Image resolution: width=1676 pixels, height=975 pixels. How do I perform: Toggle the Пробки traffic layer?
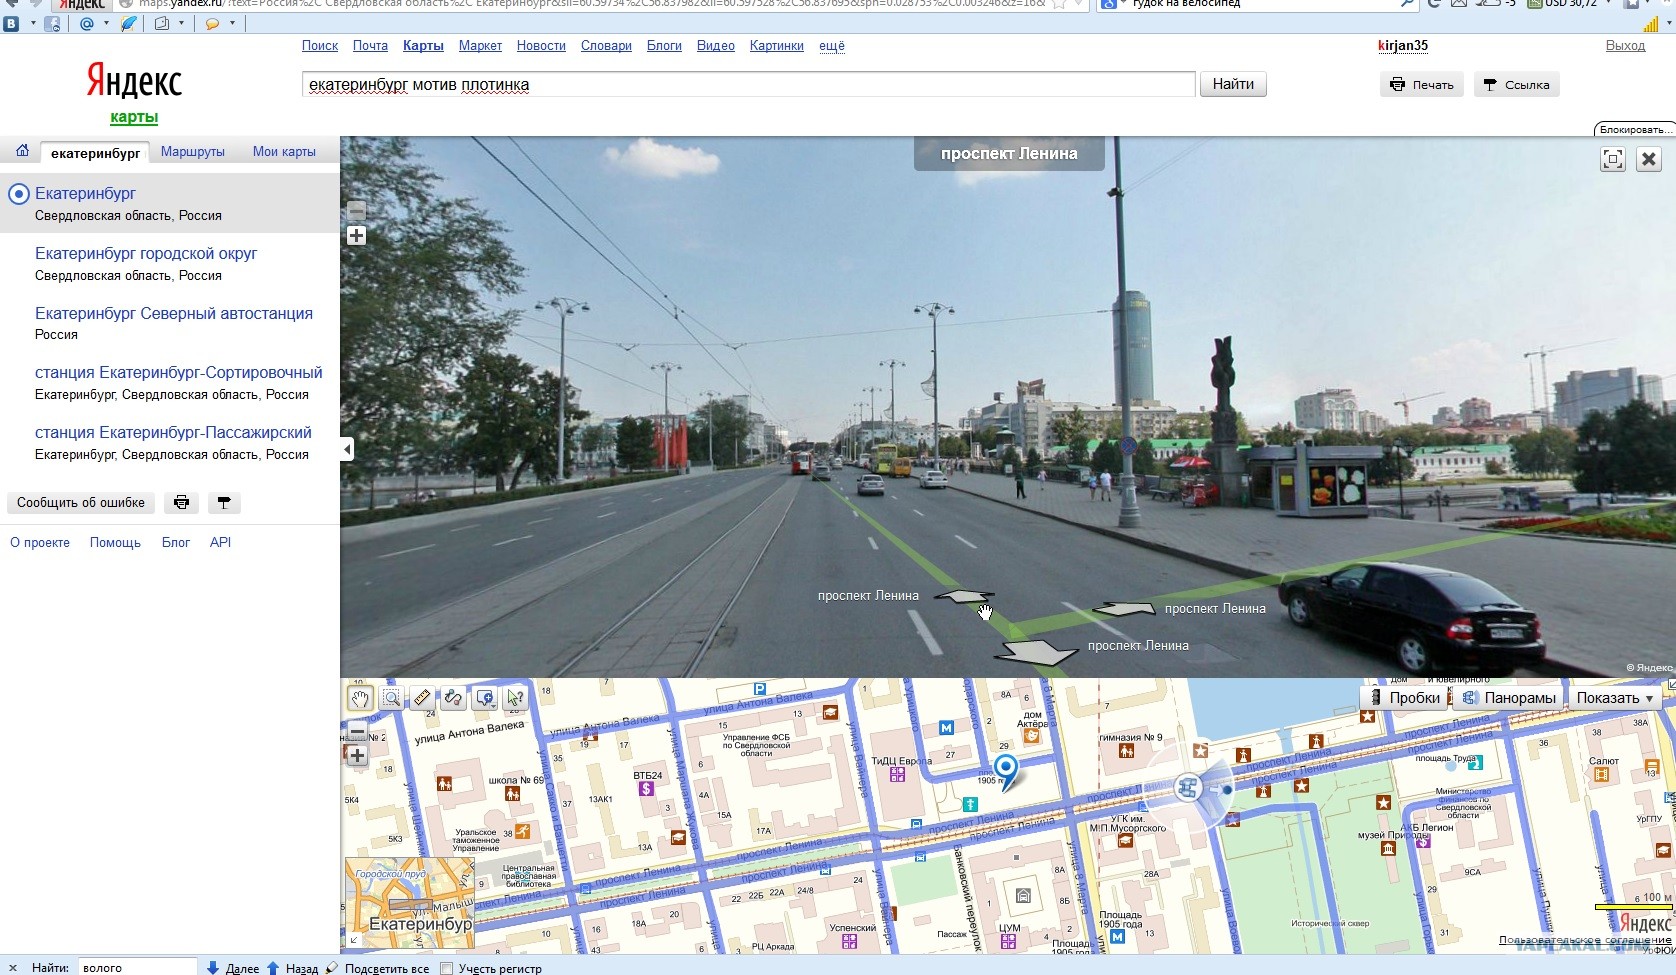(1403, 698)
